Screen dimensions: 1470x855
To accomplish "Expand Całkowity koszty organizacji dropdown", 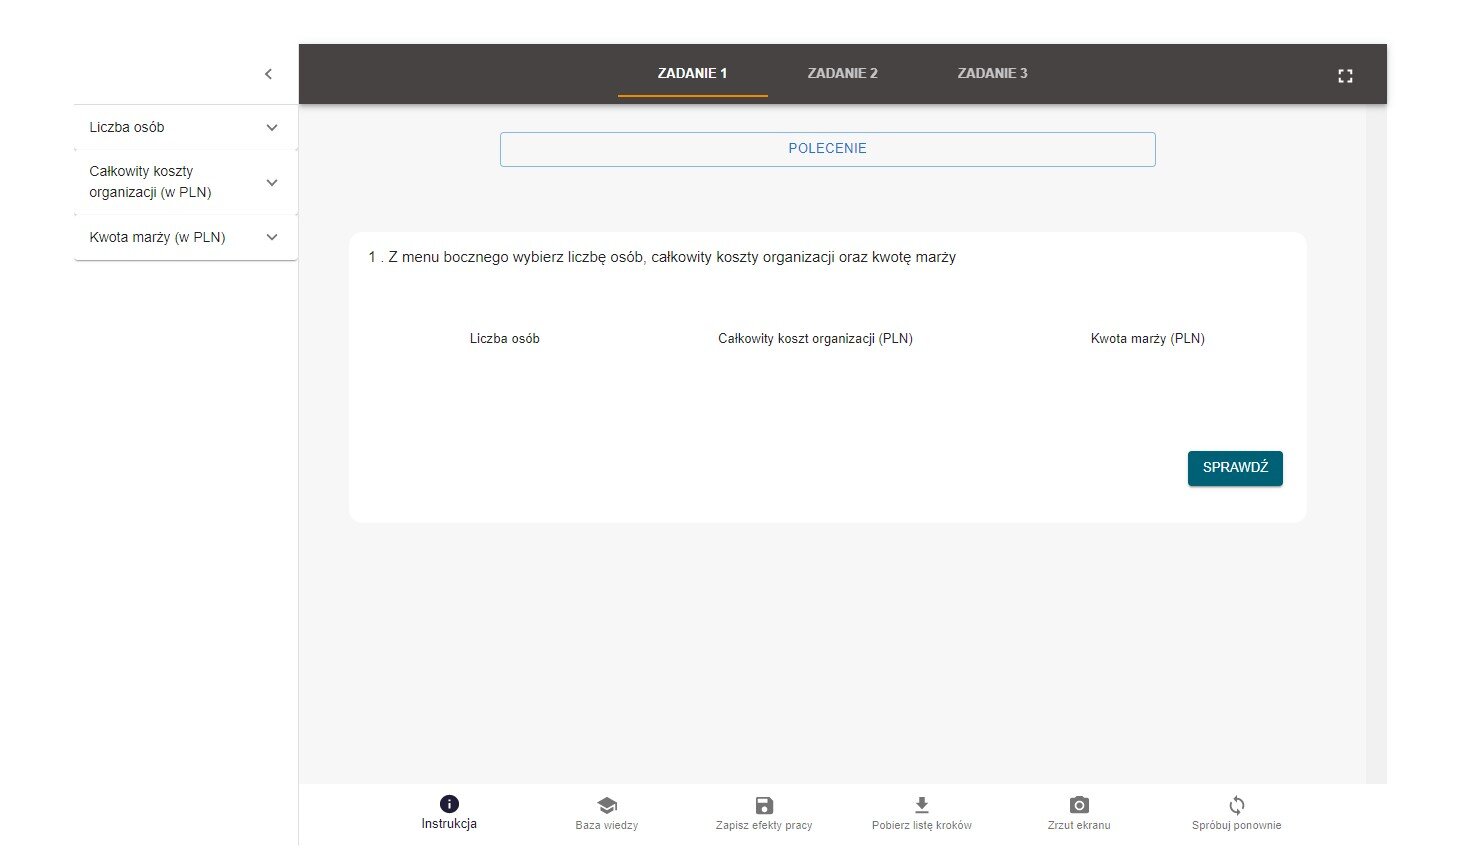I will [x=186, y=182].
